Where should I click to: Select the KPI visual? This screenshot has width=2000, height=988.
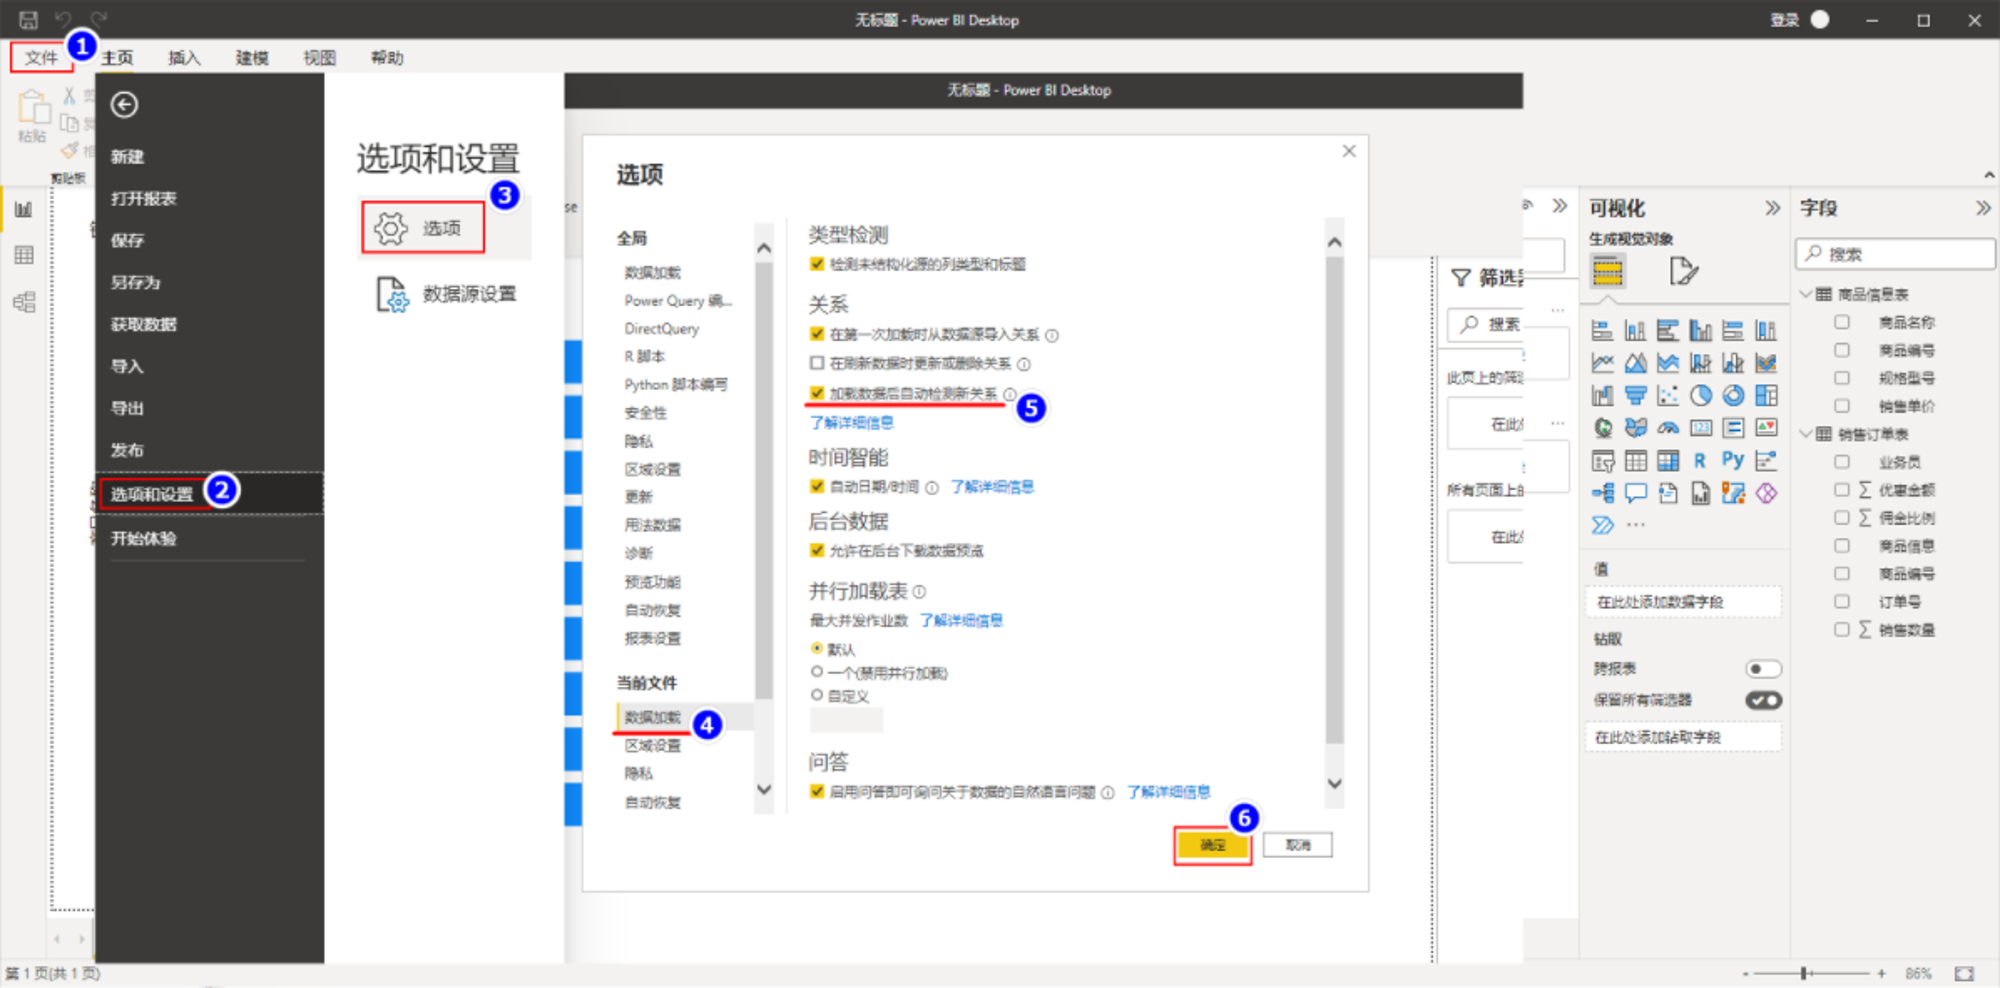coord(1766,428)
